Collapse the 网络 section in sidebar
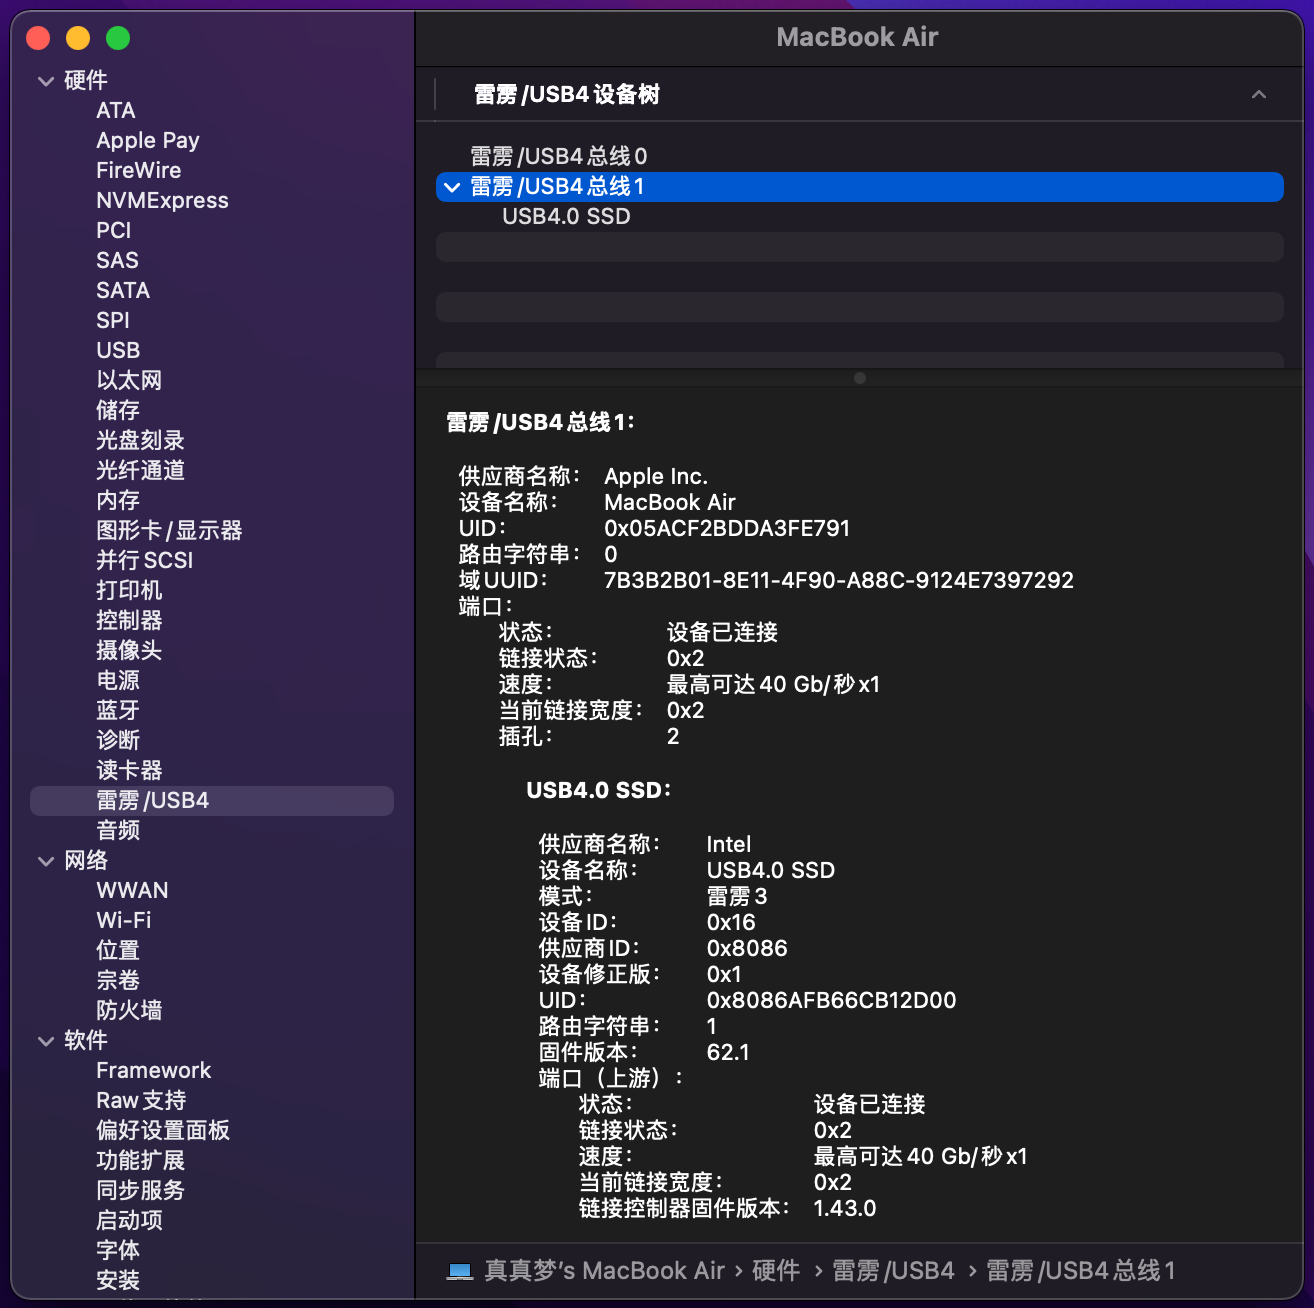Viewport: 1314px width, 1308px height. 46,861
